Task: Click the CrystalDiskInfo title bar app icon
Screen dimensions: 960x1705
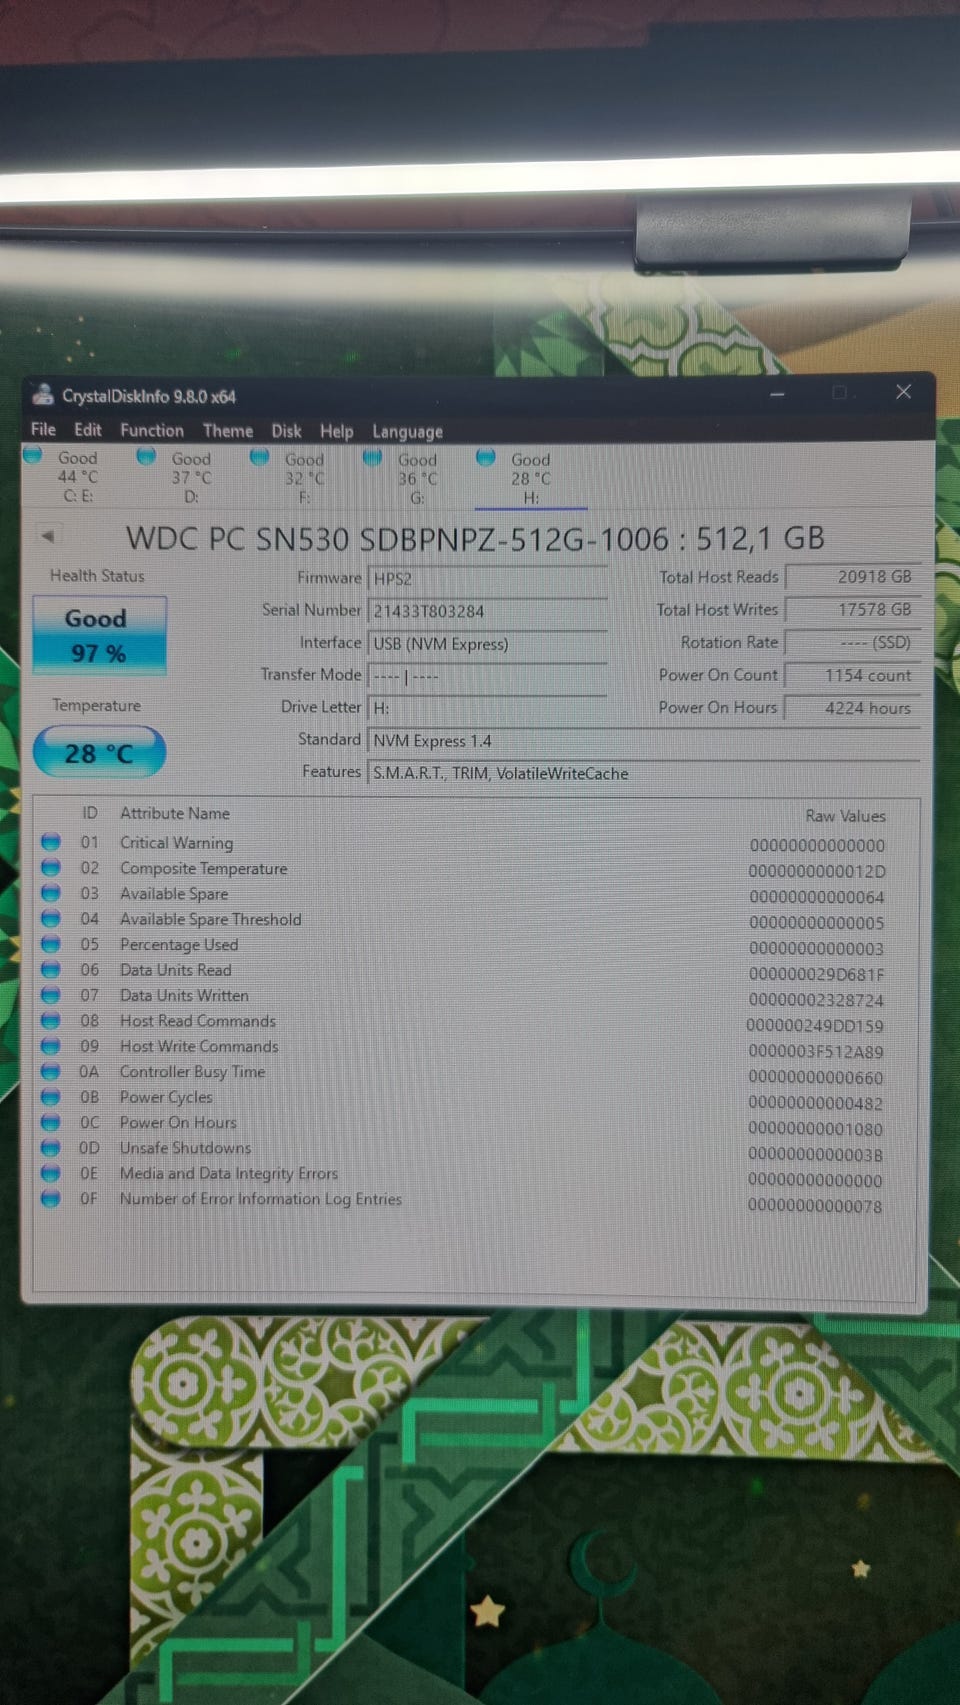Action: coord(42,394)
